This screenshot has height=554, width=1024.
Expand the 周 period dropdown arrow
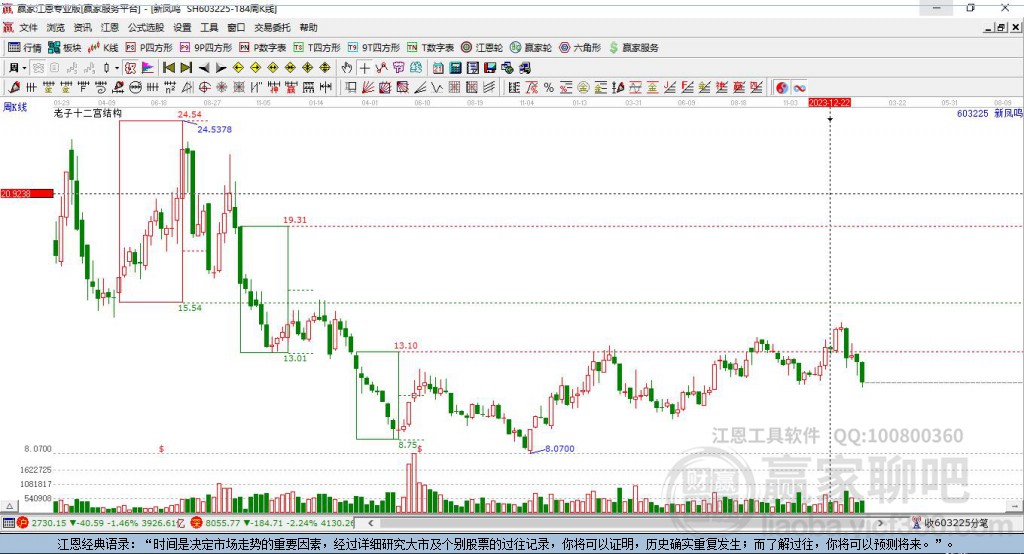click(24, 68)
